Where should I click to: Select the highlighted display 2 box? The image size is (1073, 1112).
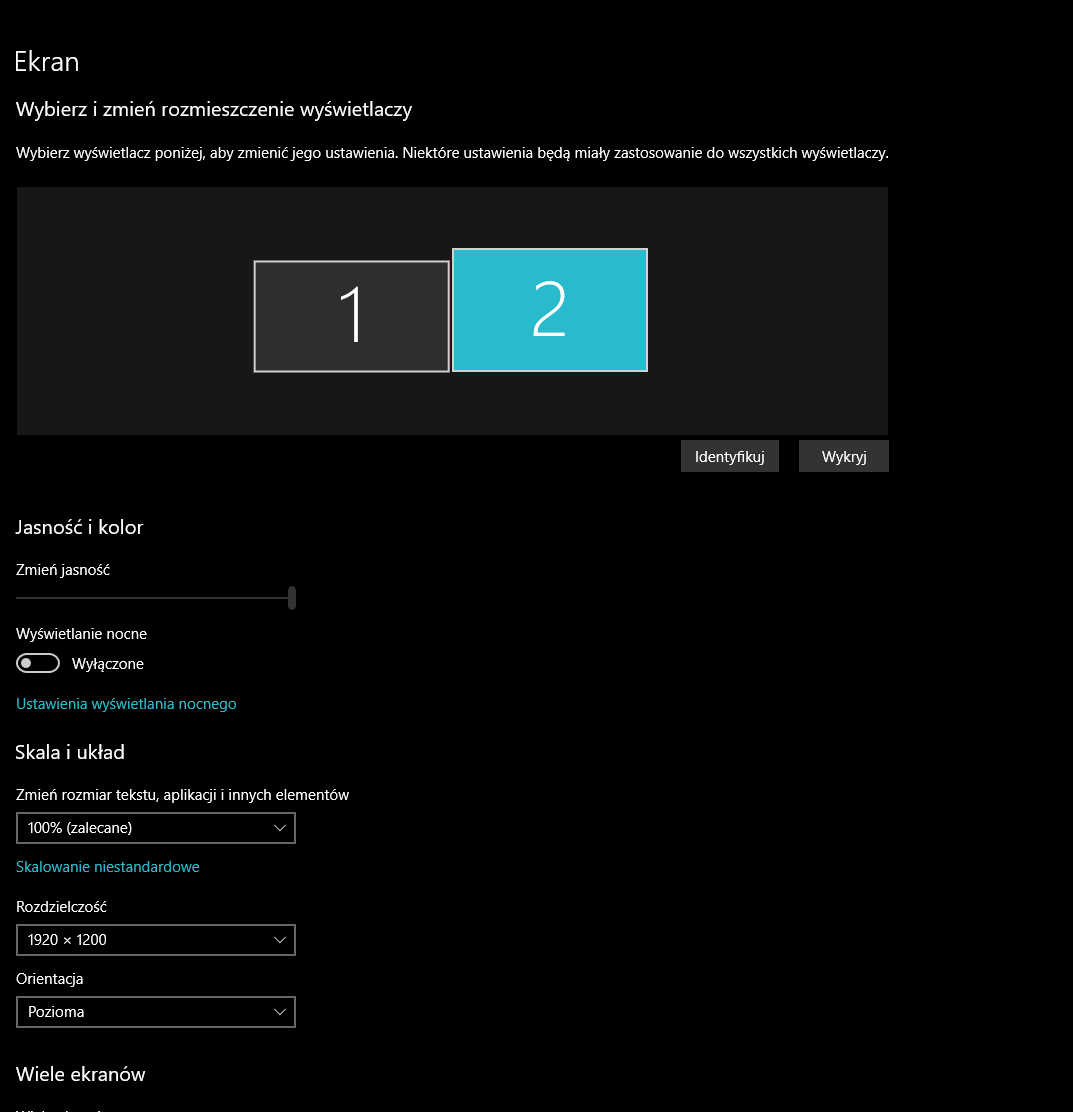[x=550, y=310]
